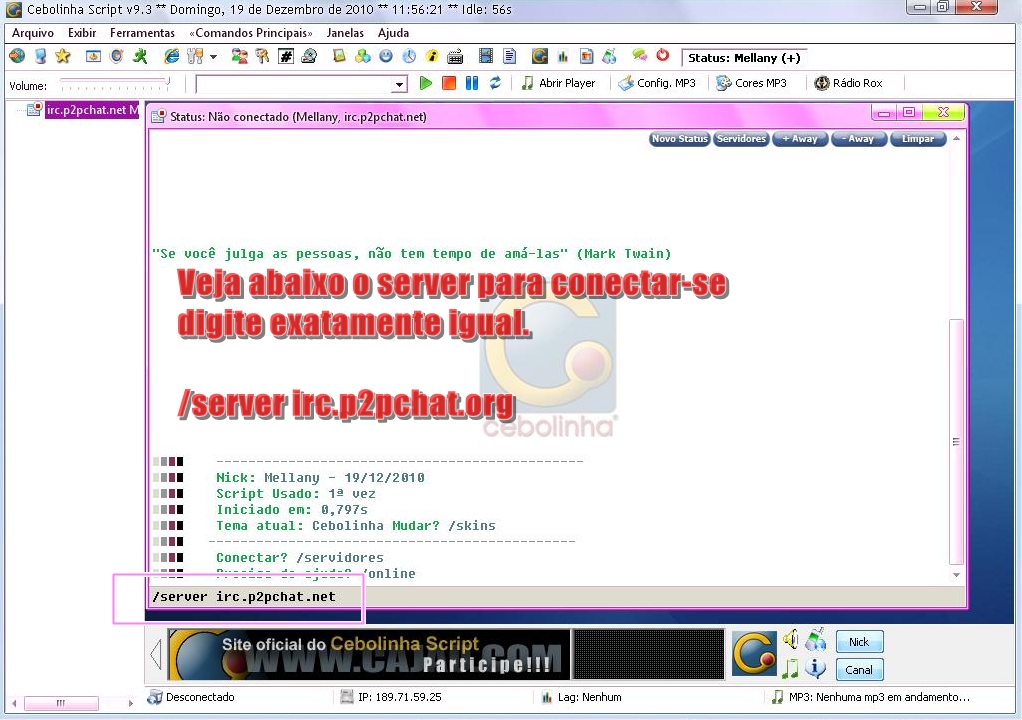This screenshot has height=720, width=1022.
Task: Click the blue smiley face icon
Action: pos(386,57)
